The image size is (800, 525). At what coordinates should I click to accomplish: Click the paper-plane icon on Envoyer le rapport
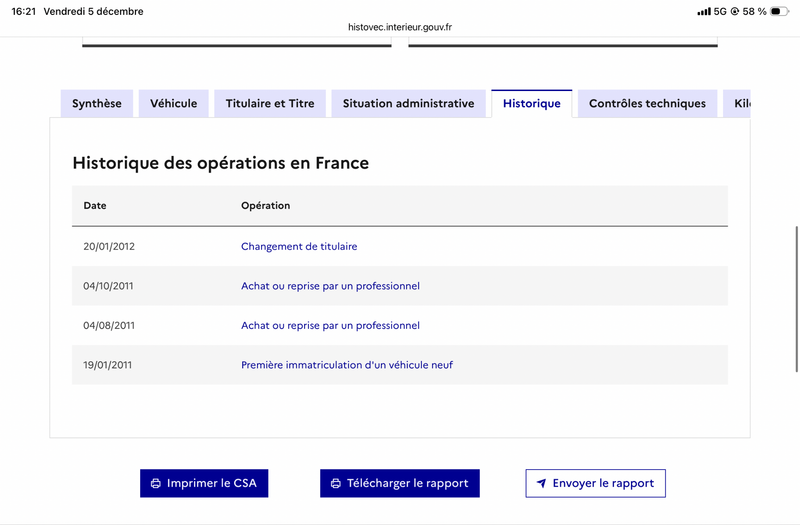coord(541,483)
